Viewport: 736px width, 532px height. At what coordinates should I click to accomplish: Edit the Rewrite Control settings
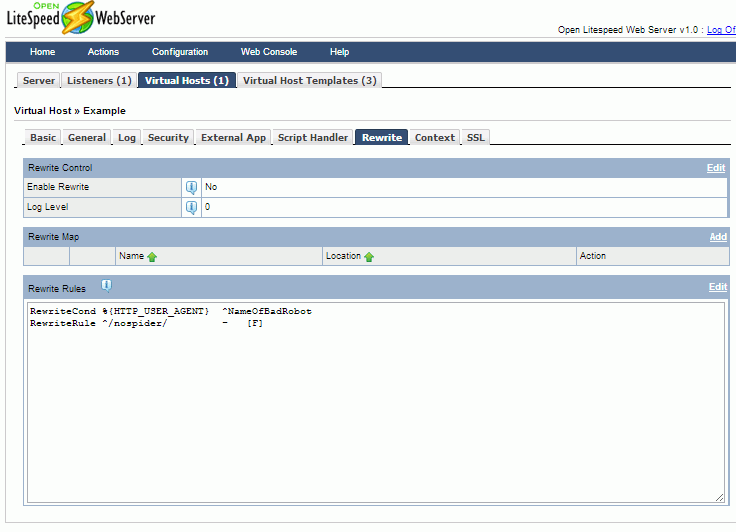[x=716, y=168]
